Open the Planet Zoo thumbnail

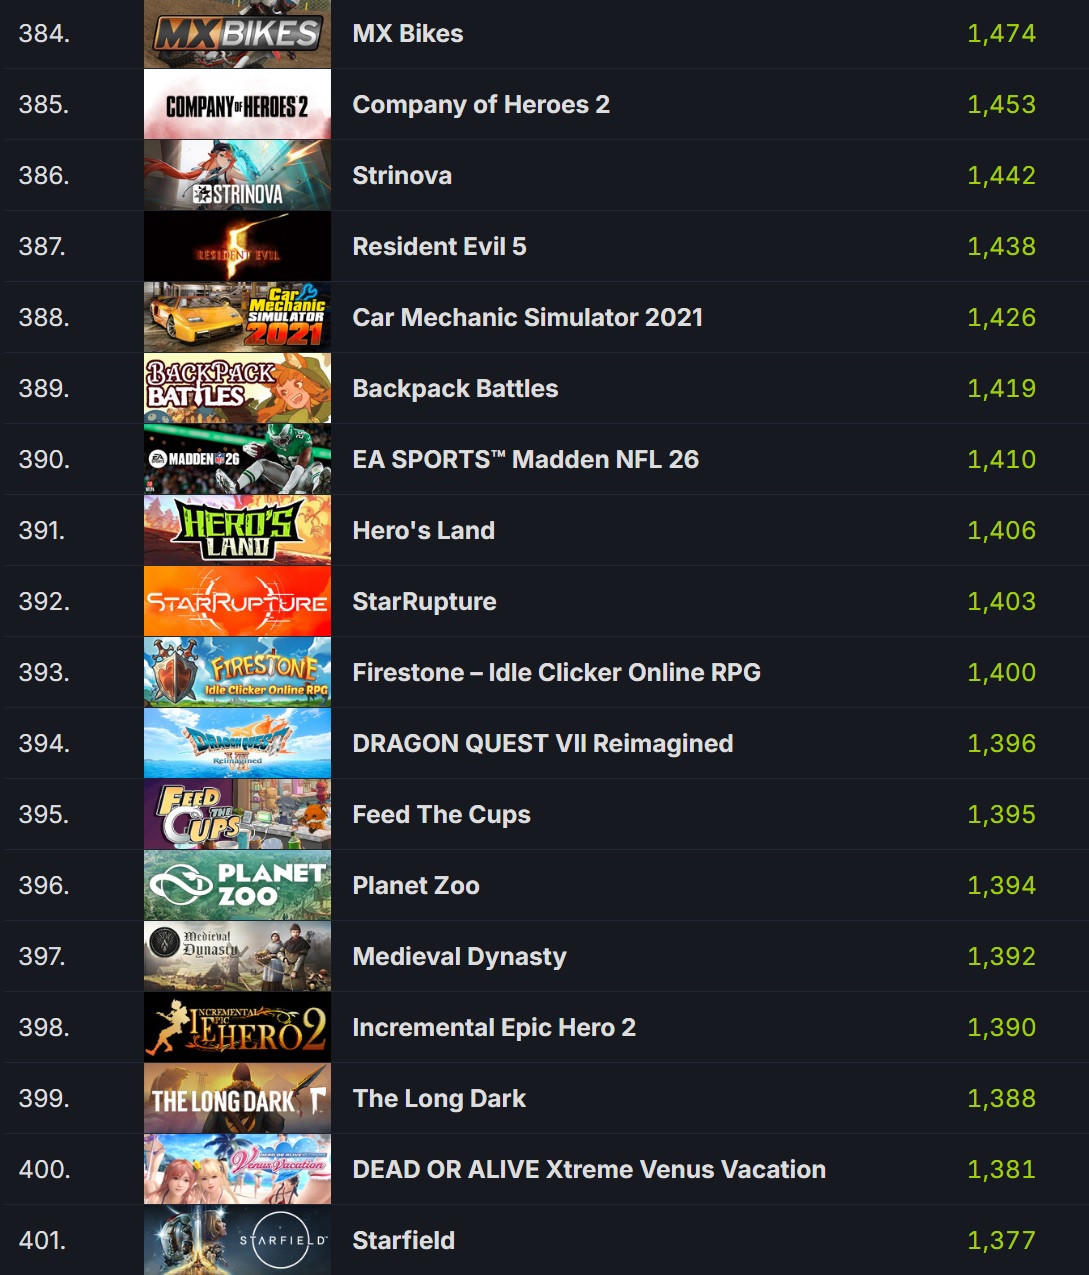click(x=237, y=886)
